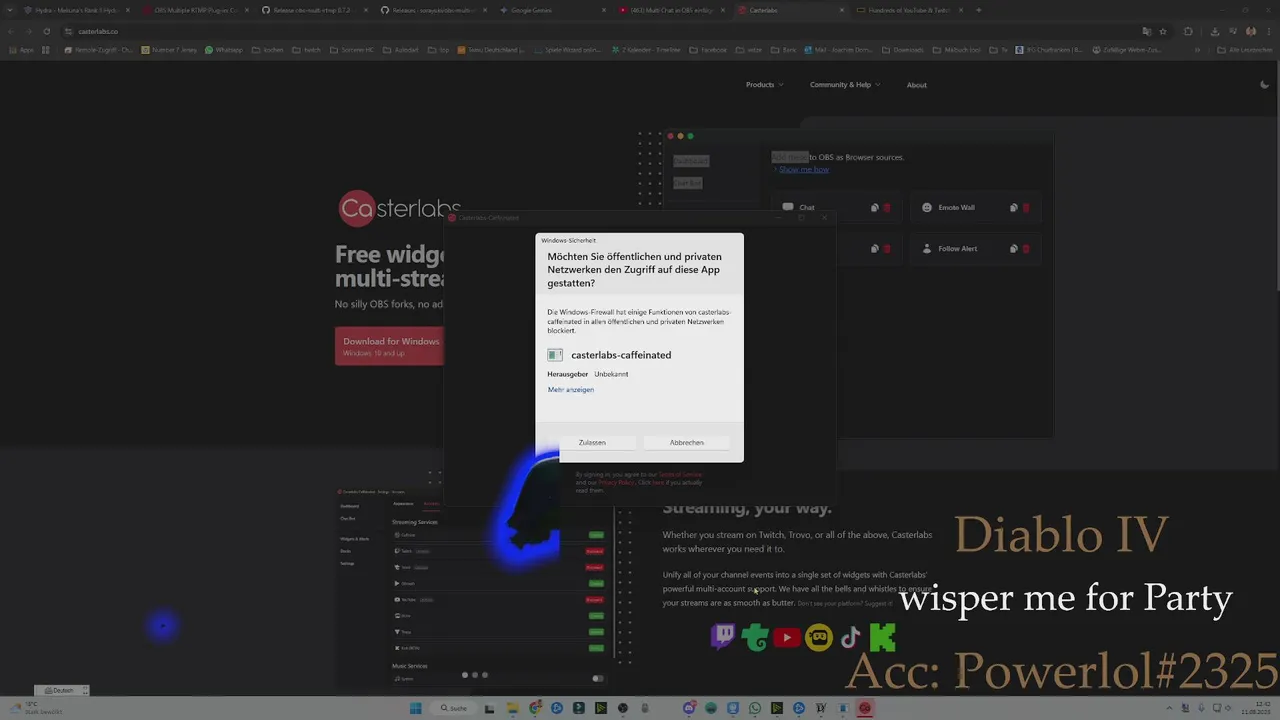Open the About page link

[917, 85]
